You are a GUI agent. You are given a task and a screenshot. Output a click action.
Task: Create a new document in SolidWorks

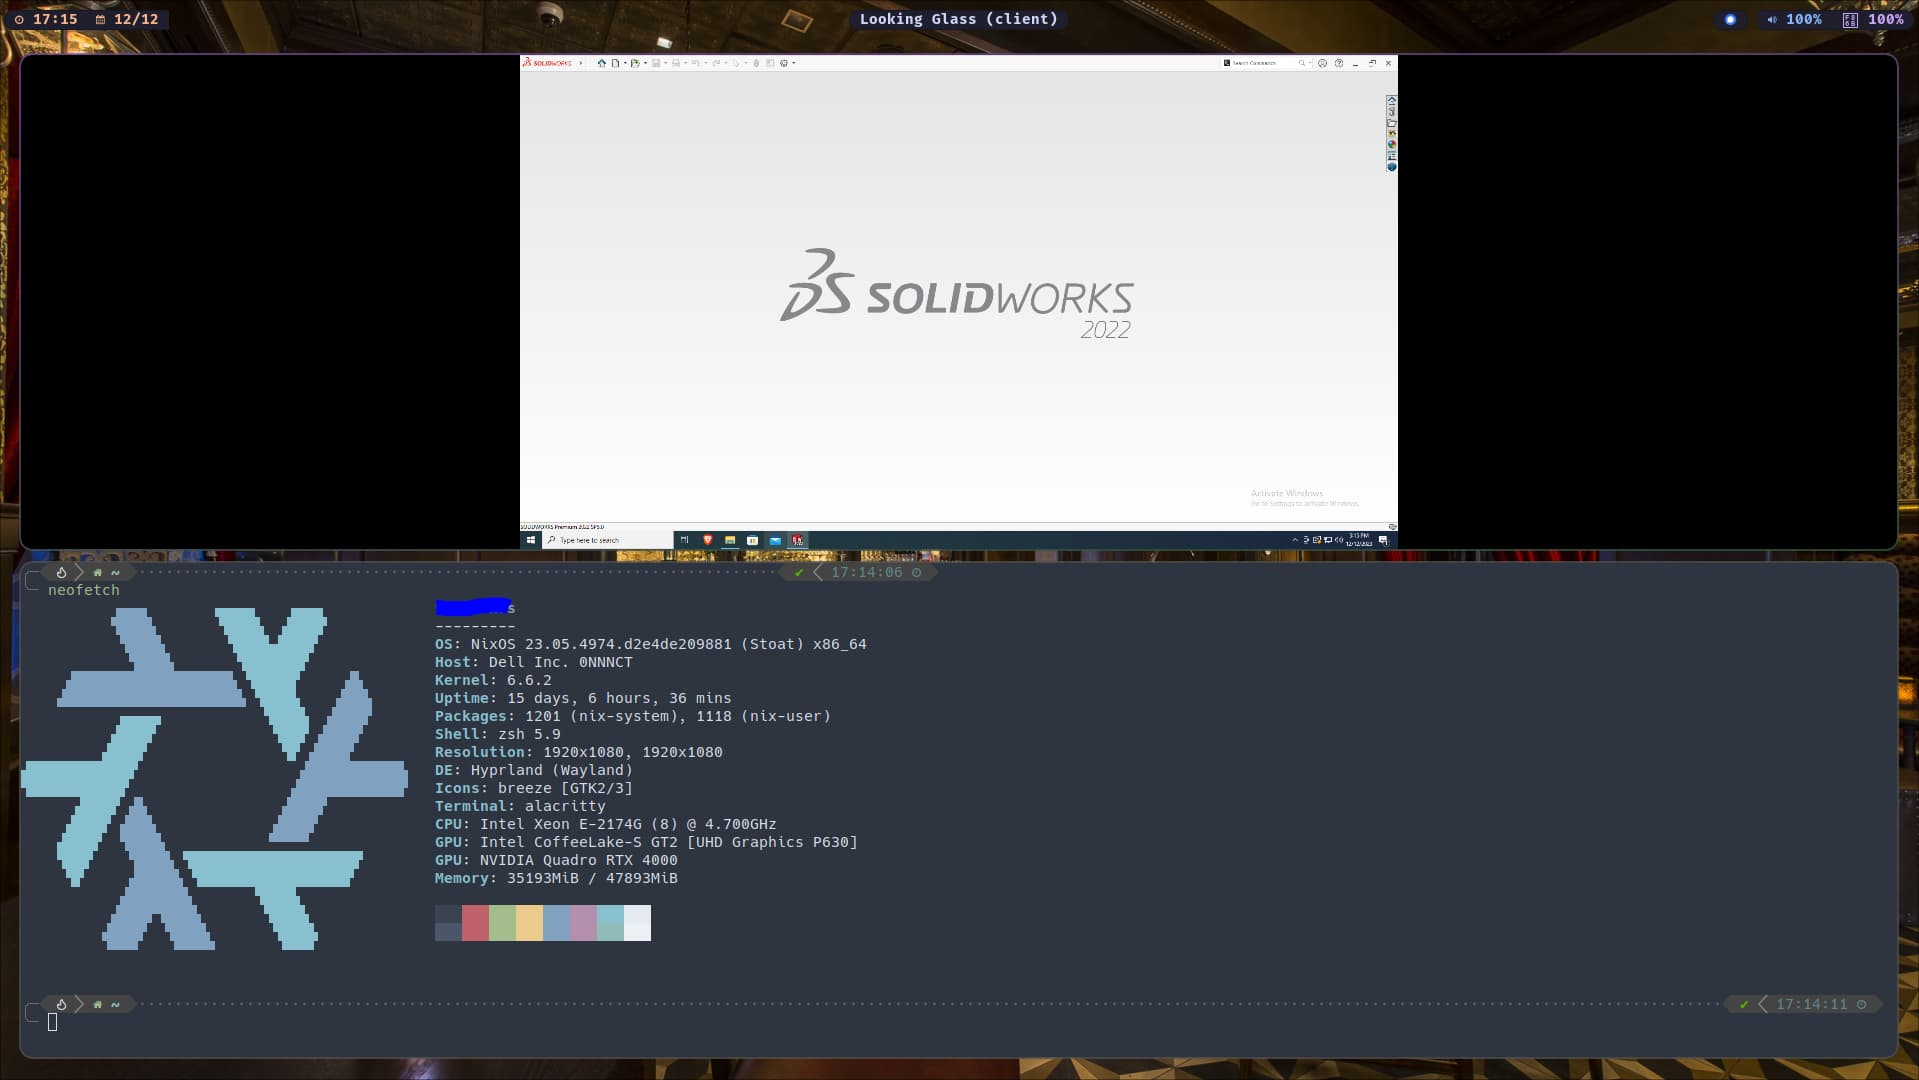615,63
